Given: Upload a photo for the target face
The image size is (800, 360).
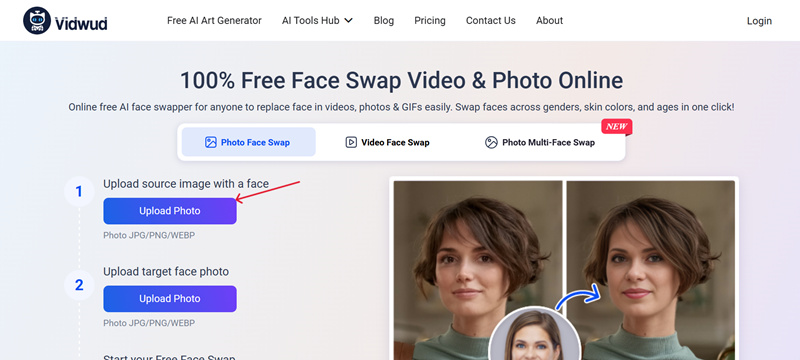Looking at the screenshot, I should [x=170, y=299].
